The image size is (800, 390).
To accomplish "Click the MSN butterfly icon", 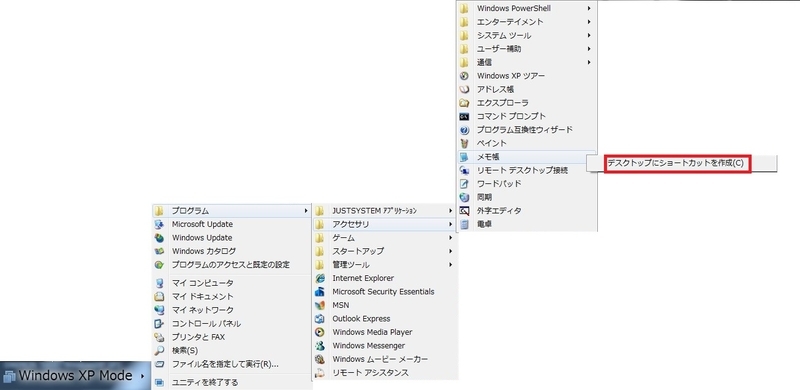I will coord(320,305).
